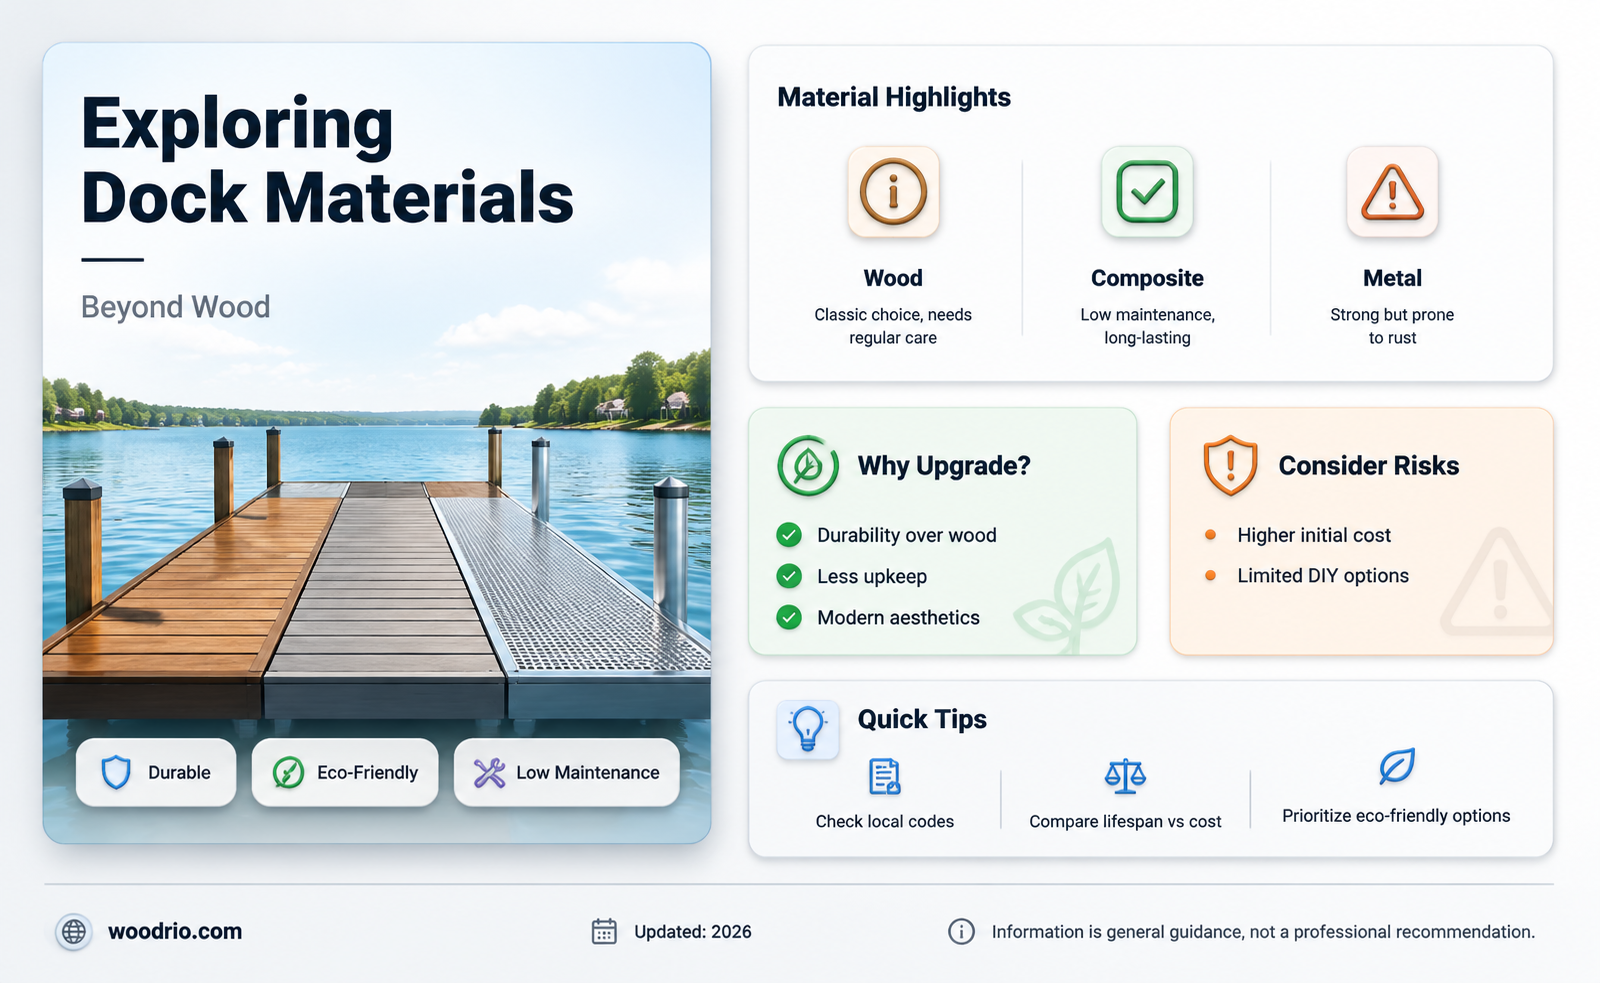This screenshot has height=983, width=1600.
Task: Click 'Updated: 2026' footer text
Action: click(693, 932)
